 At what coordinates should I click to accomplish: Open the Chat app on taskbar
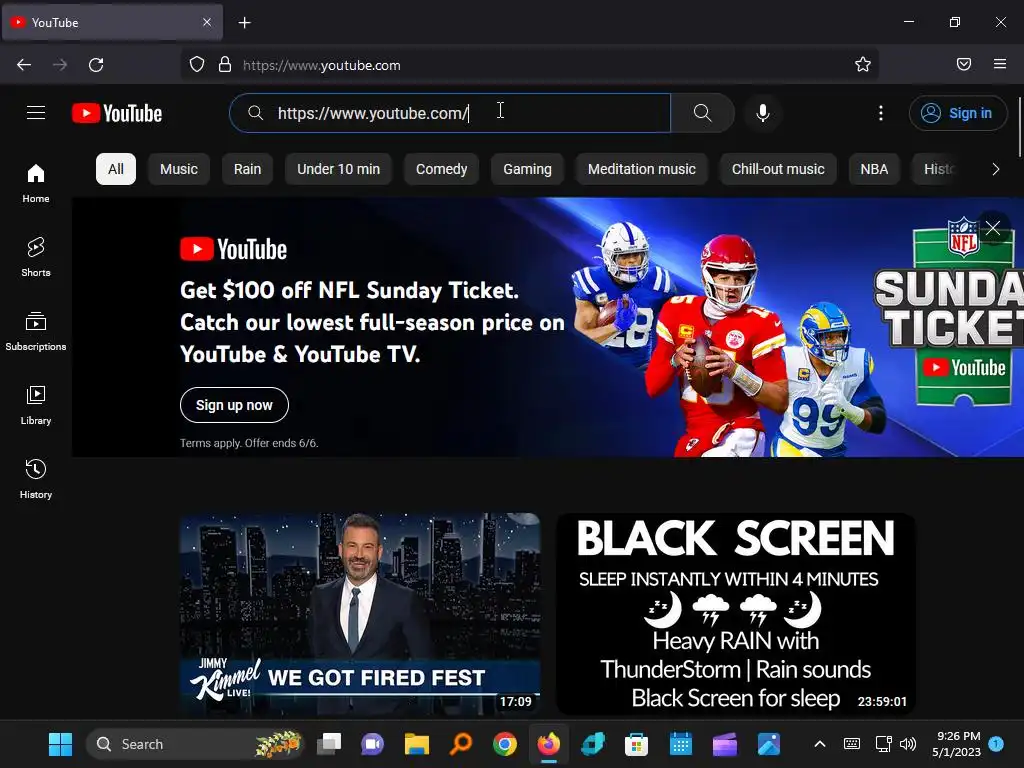click(x=373, y=744)
